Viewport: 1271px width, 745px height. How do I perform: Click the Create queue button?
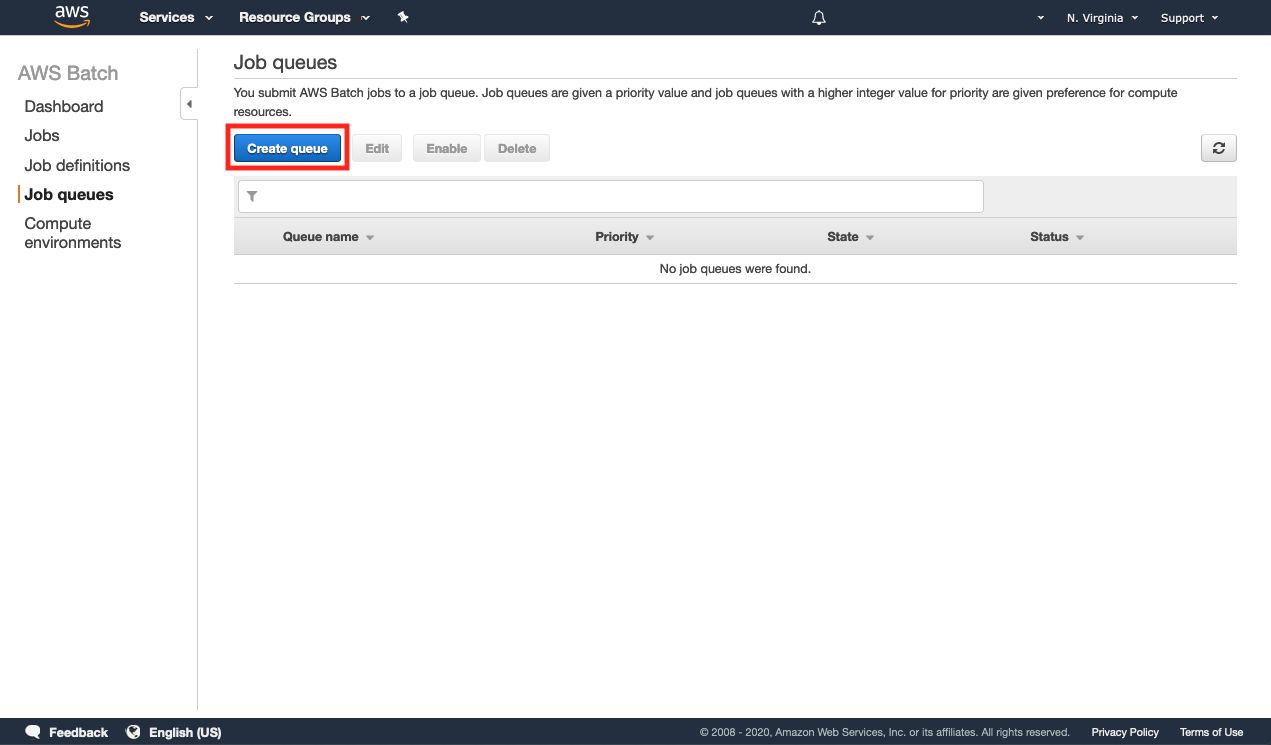pos(287,148)
